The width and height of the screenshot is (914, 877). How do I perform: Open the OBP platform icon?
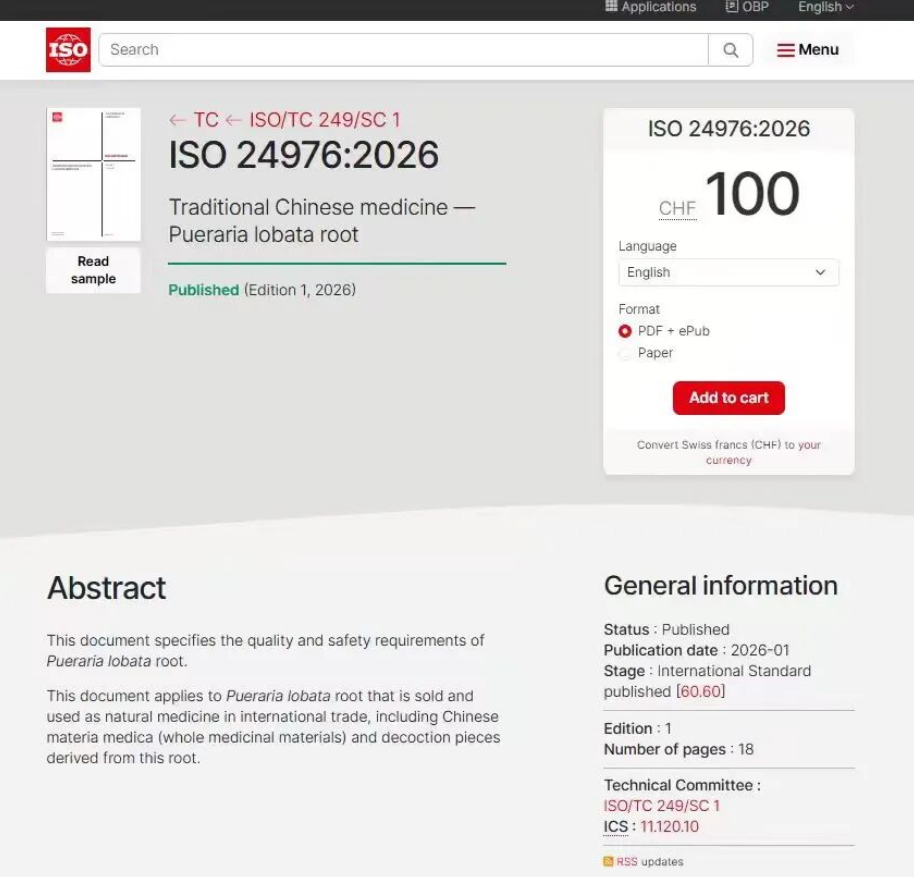pyautogui.click(x=732, y=7)
